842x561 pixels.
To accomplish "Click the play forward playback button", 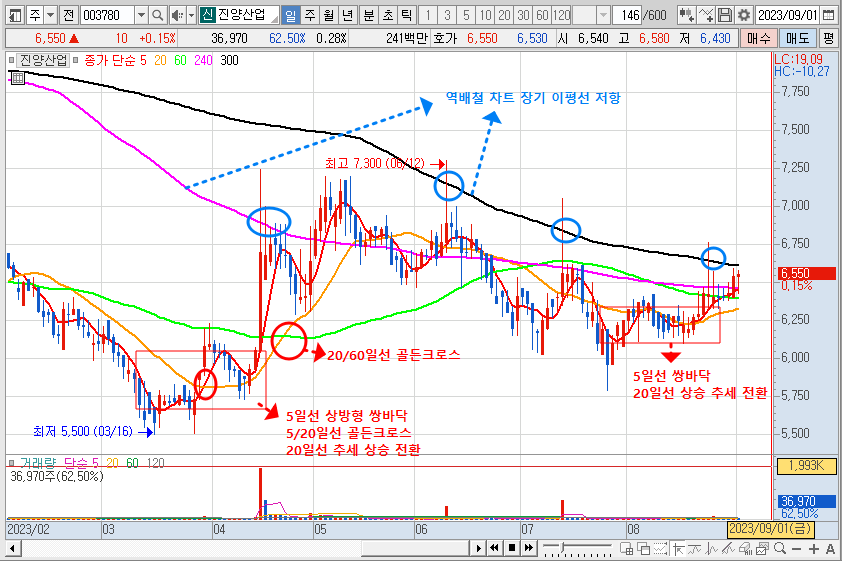I will tap(478, 548).
